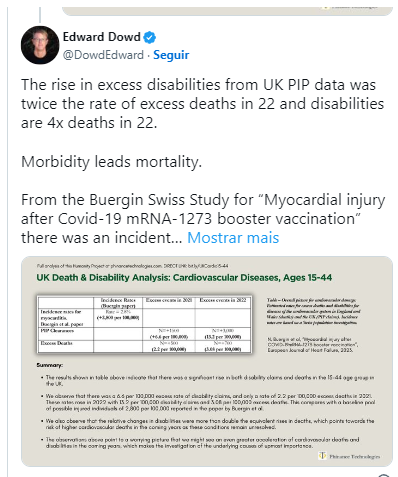This screenshot has height=477, width=398.
Task: Open the @DowdEdward handle link
Action: click(x=103, y=55)
